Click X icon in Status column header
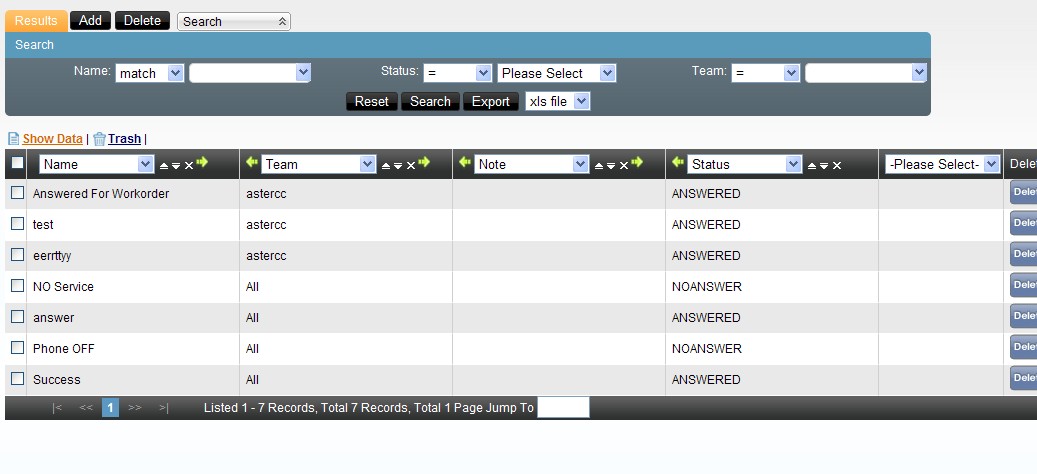Viewport: 1037px width, 474px height. (x=837, y=165)
